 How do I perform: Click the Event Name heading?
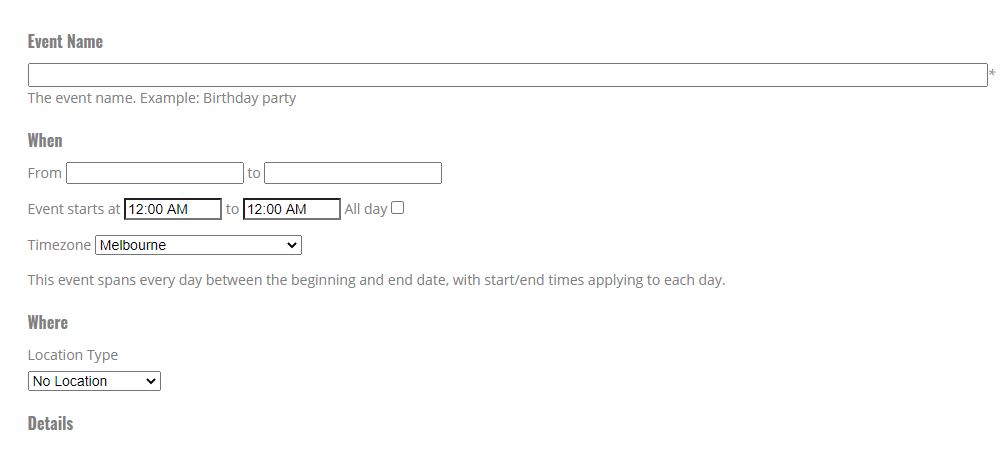[x=65, y=42]
